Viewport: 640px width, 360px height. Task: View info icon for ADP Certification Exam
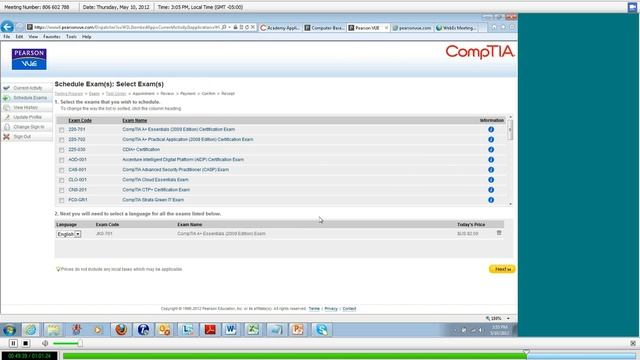[x=491, y=160]
